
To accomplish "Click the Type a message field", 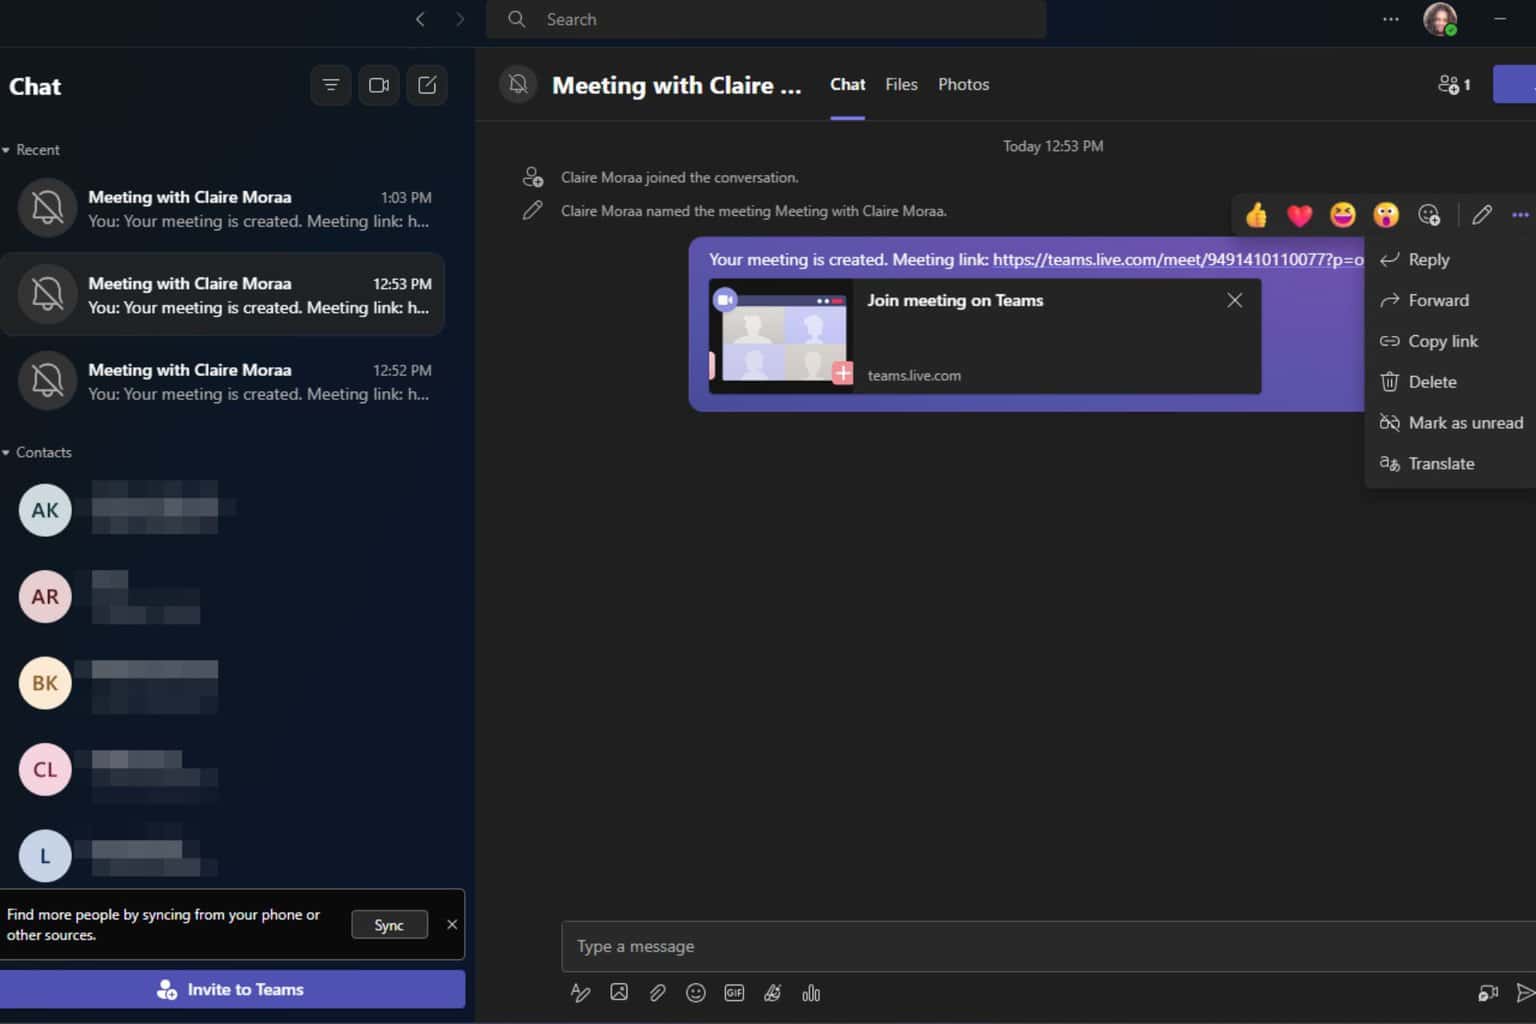I will (1048, 946).
